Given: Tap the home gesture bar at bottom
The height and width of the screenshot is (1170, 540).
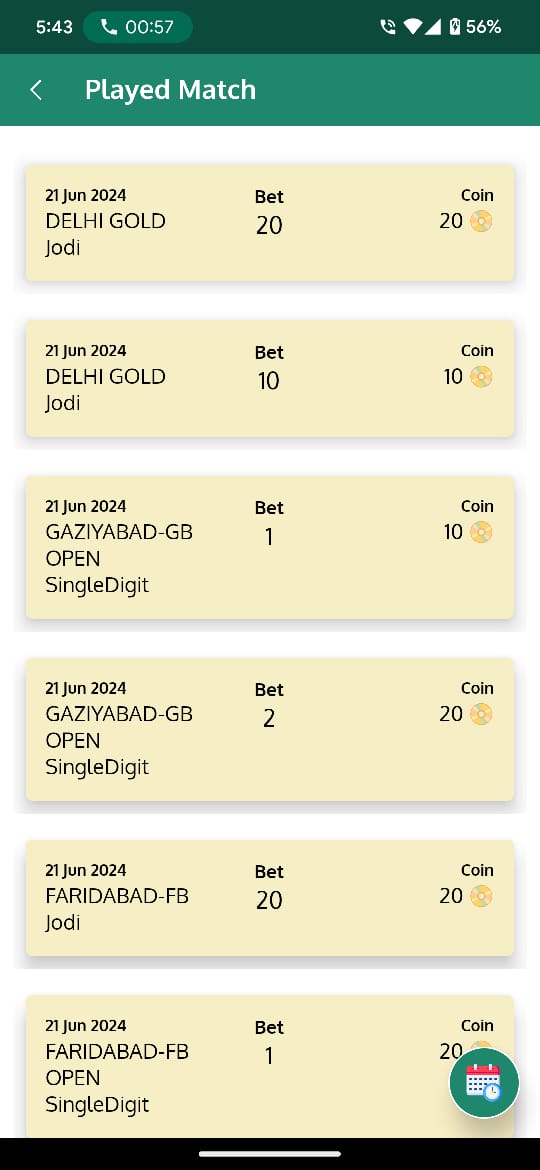Looking at the screenshot, I should pos(270,1154).
